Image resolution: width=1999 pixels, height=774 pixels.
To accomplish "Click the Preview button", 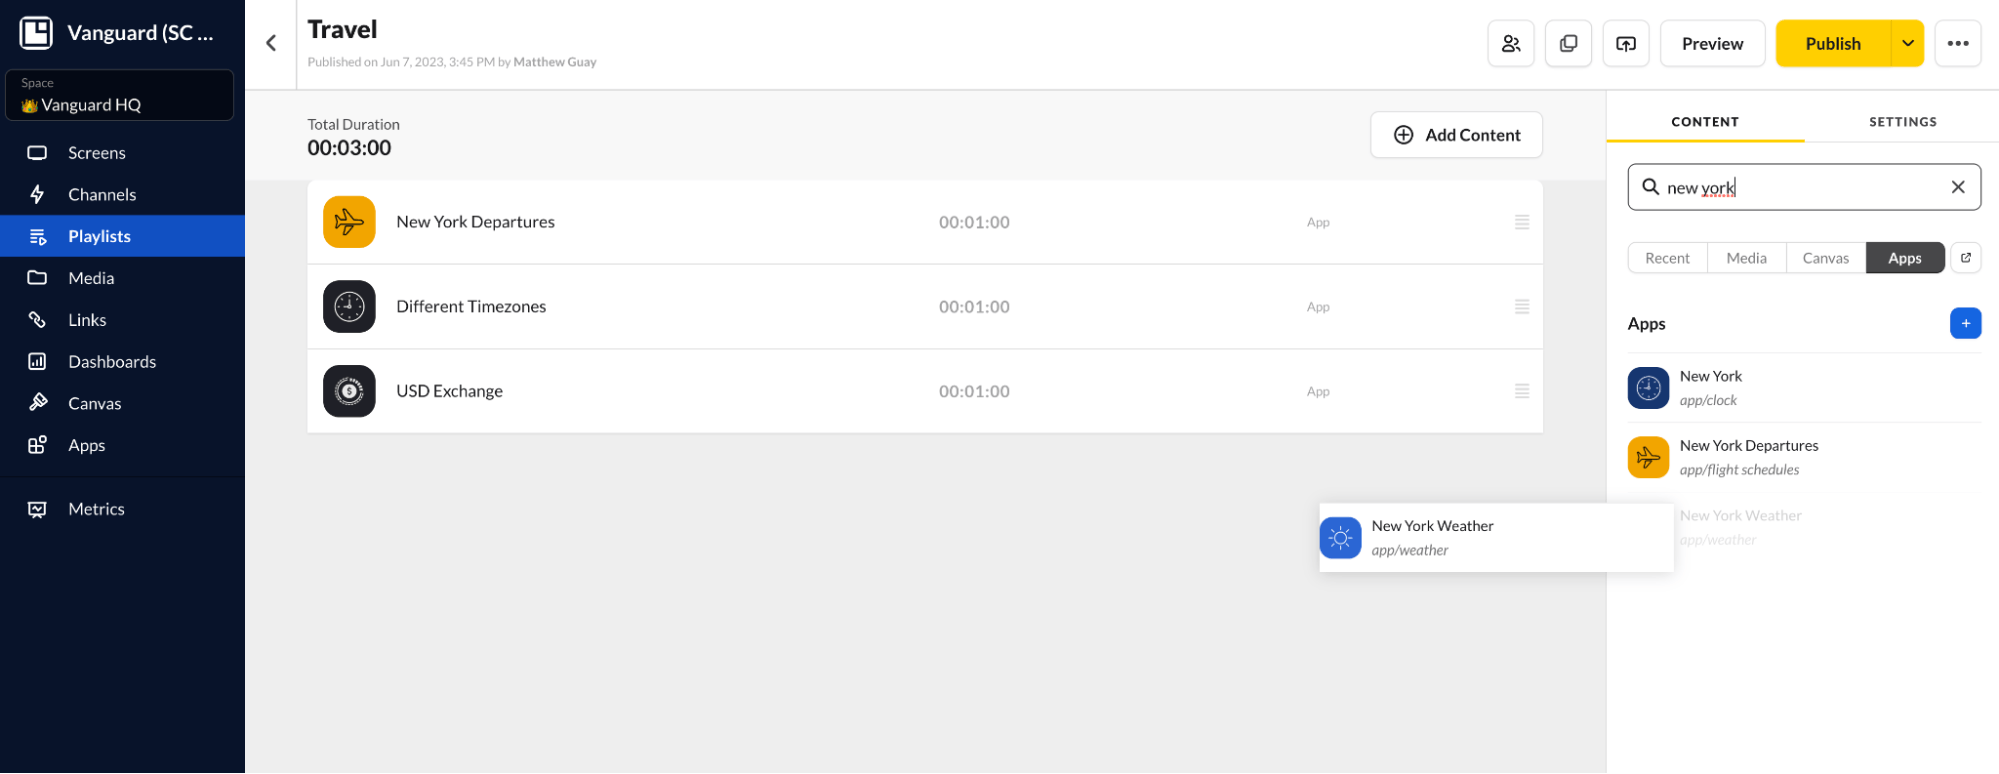I will click(x=1712, y=44).
